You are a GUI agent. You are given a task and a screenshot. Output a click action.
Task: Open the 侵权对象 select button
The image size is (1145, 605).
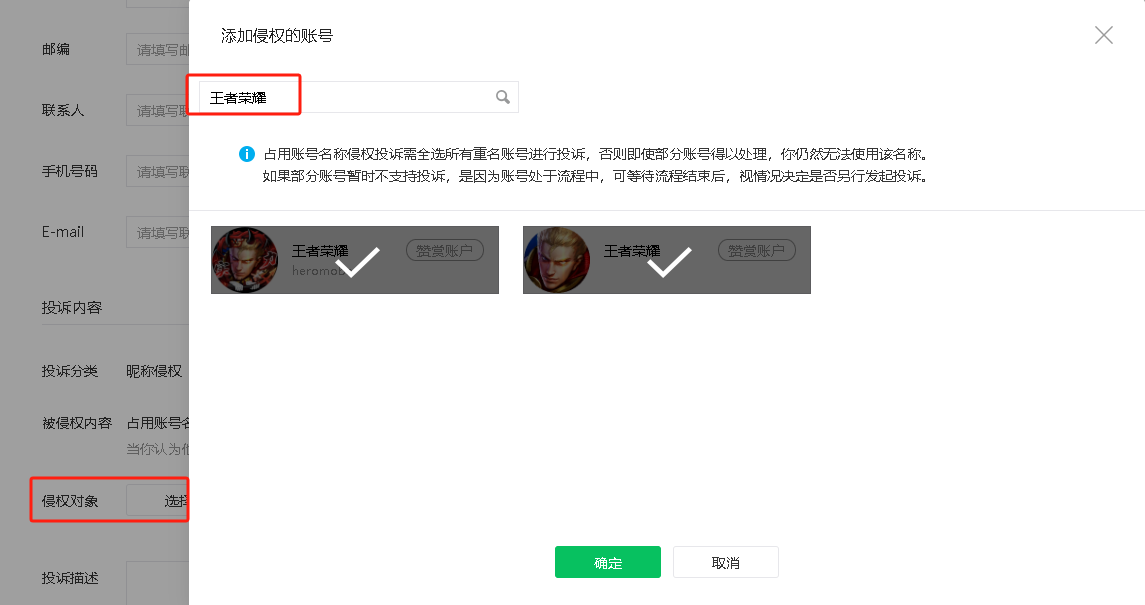tap(158, 501)
